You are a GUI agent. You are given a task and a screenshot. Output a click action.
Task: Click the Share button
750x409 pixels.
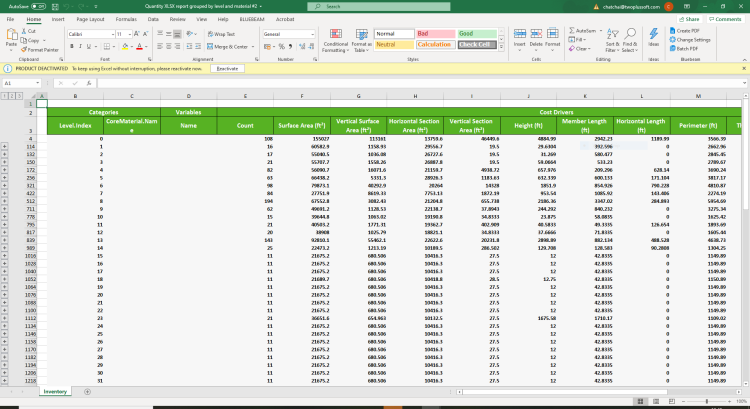(x=688, y=19)
